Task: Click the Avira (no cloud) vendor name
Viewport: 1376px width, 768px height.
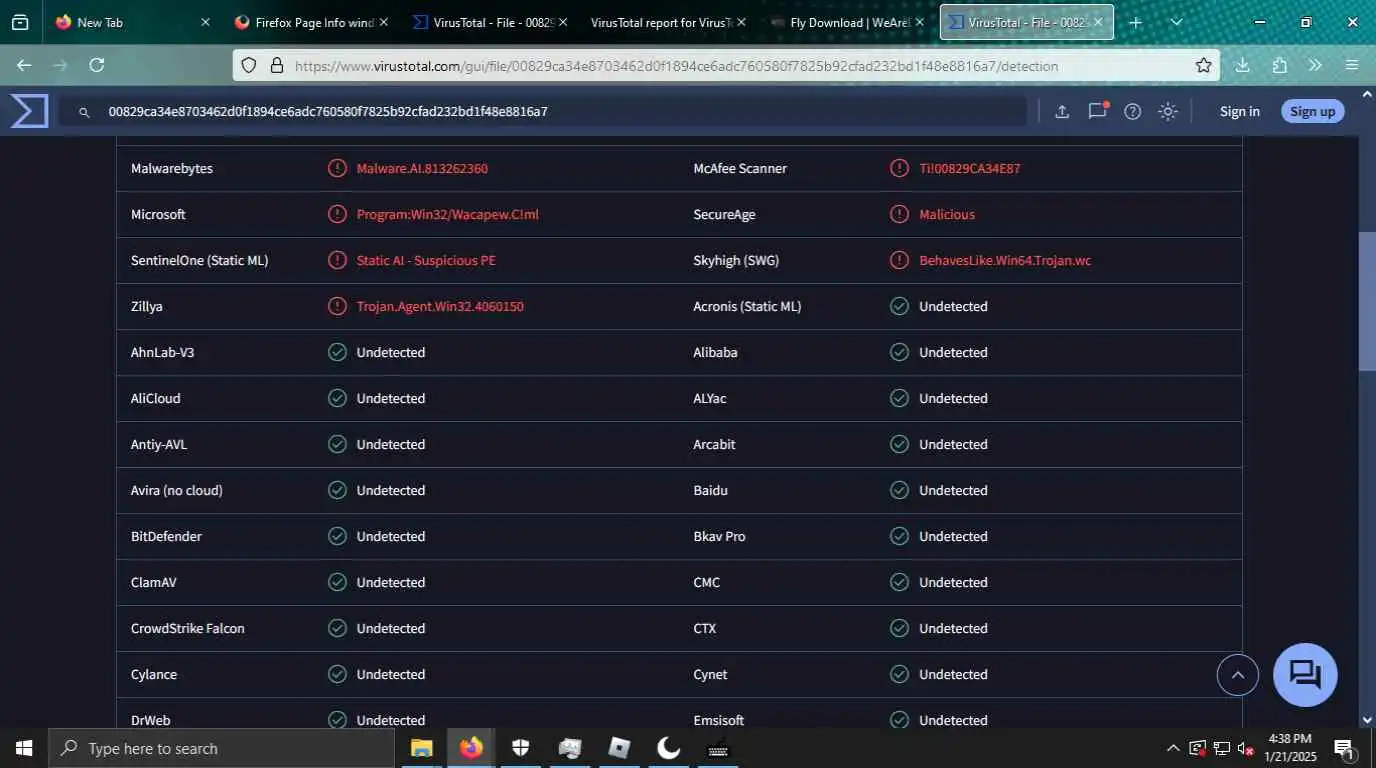Action: click(176, 490)
